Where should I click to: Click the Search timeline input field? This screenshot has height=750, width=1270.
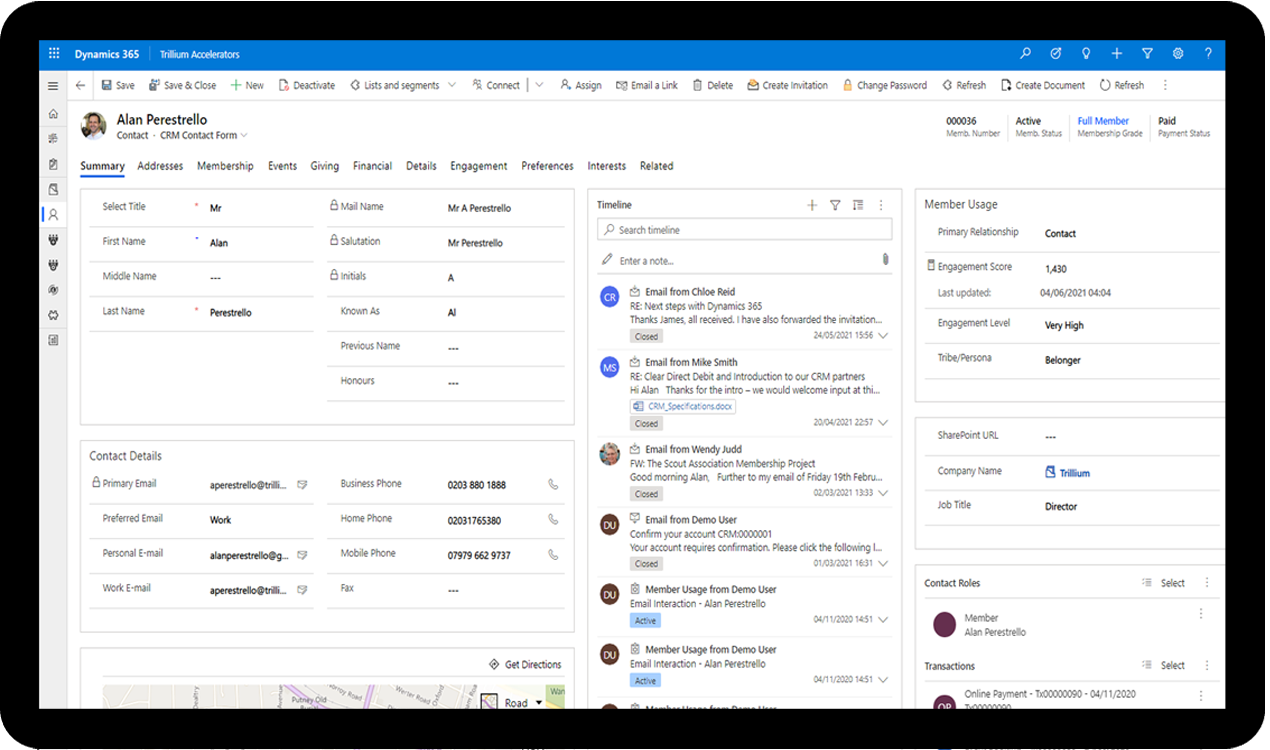tap(744, 230)
